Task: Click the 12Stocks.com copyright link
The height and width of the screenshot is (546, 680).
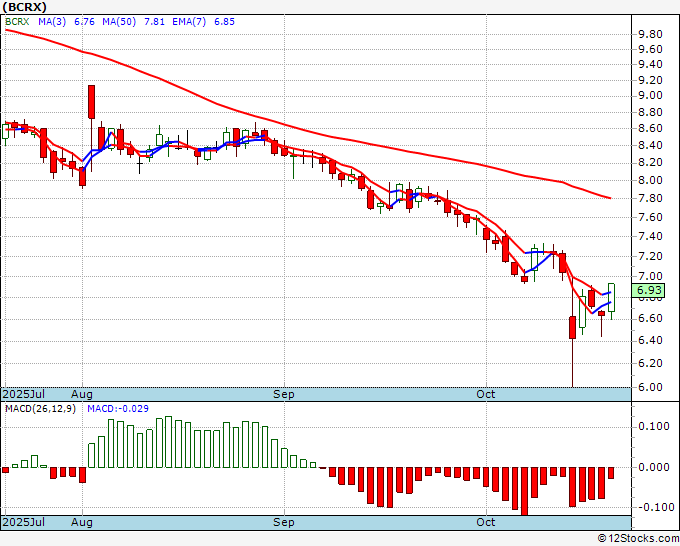Action: 638,538
